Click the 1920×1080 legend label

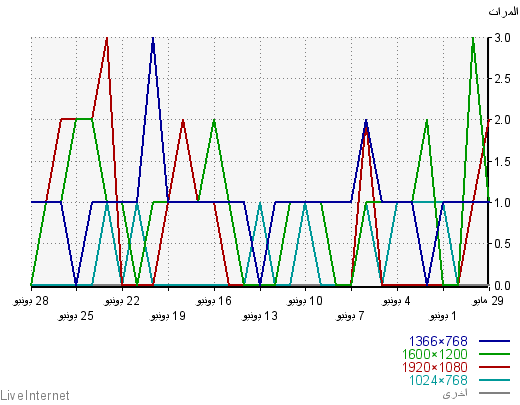point(435,367)
